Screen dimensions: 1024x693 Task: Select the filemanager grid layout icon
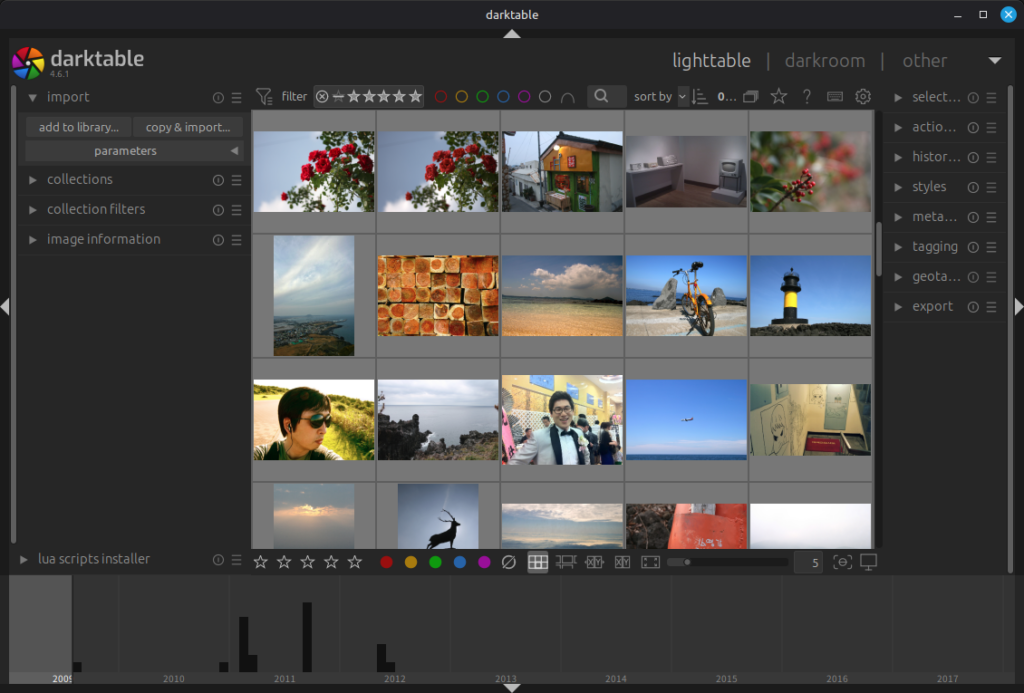(538, 562)
